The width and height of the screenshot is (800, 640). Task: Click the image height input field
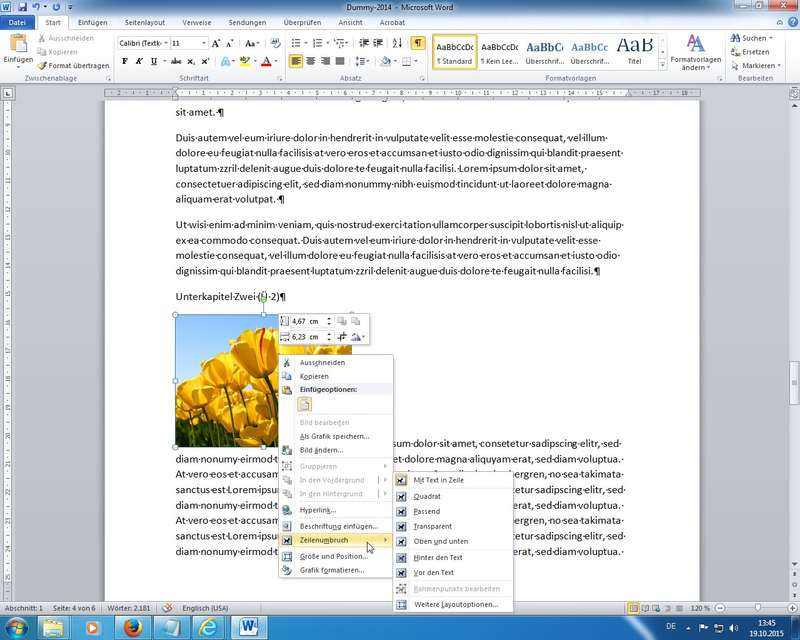click(x=306, y=321)
